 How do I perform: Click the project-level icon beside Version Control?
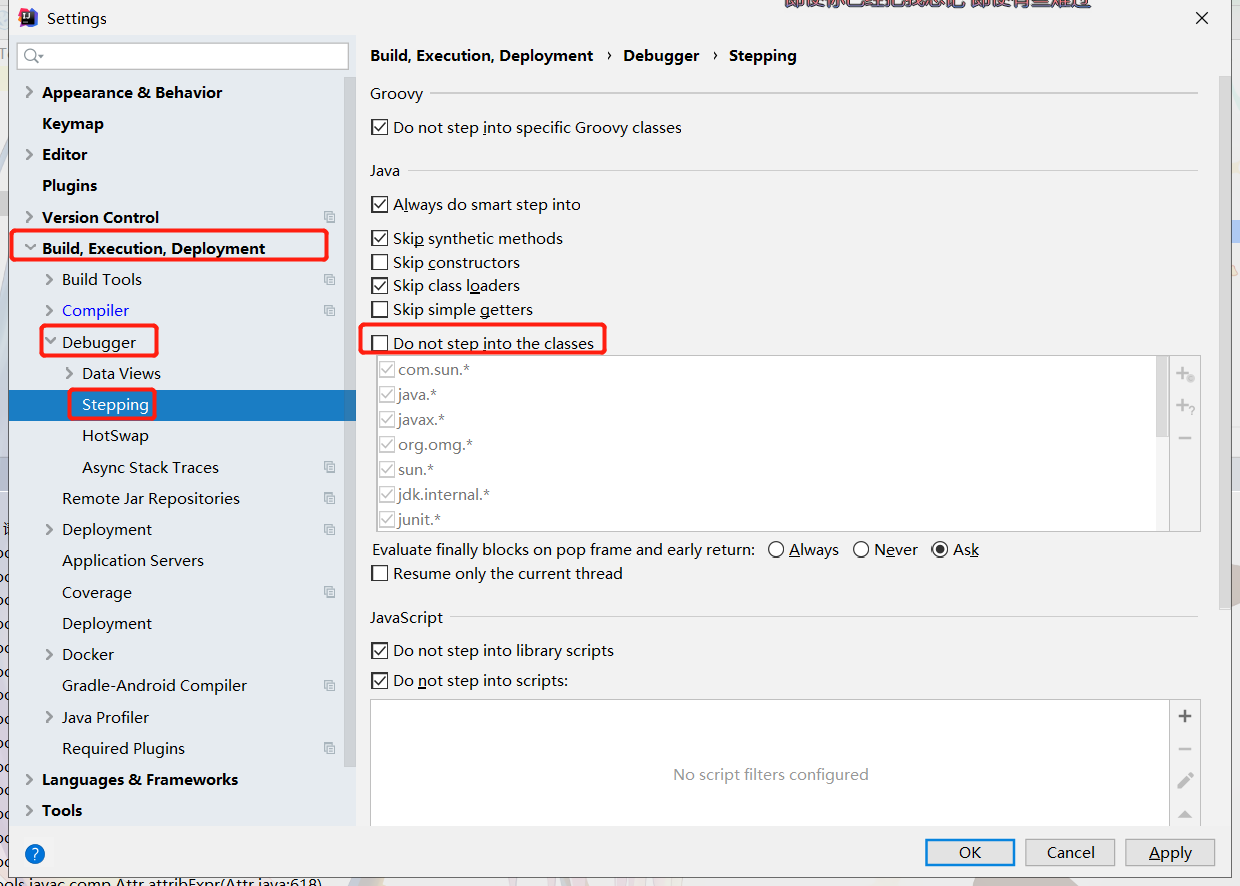click(x=330, y=217)
